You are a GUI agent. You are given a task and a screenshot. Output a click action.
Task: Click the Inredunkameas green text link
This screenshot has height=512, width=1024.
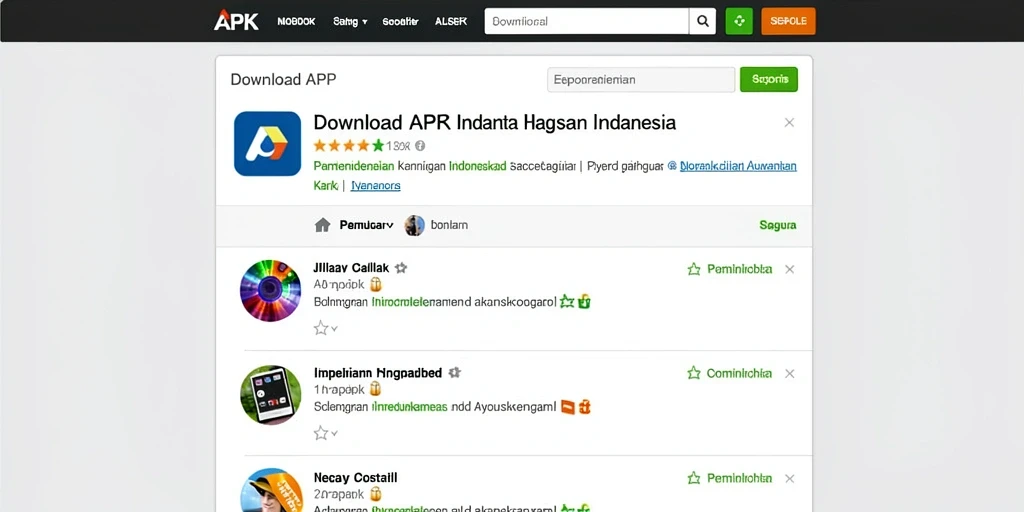point(409,407)
